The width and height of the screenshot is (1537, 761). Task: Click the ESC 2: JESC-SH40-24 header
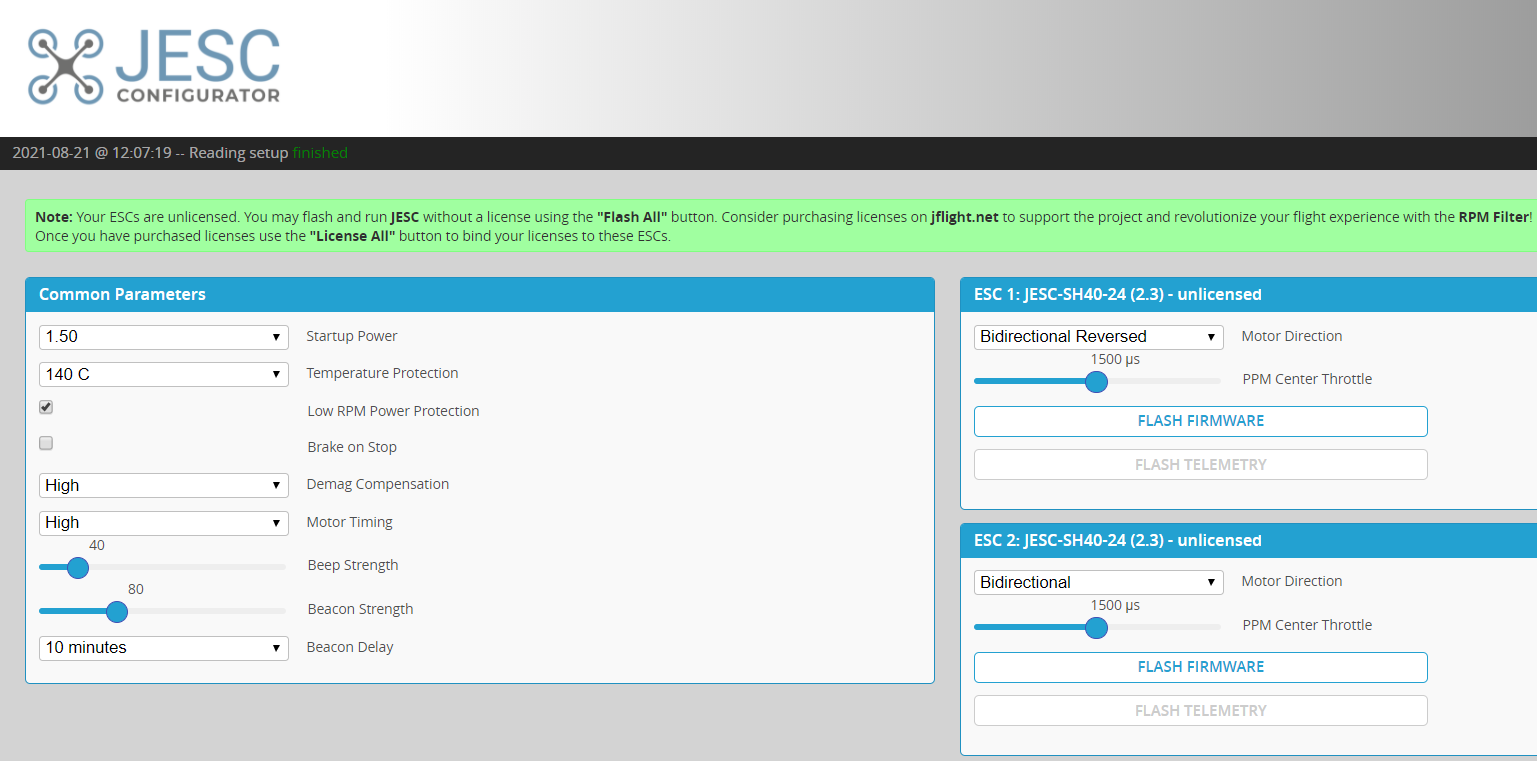click(x=1248, y=540)
